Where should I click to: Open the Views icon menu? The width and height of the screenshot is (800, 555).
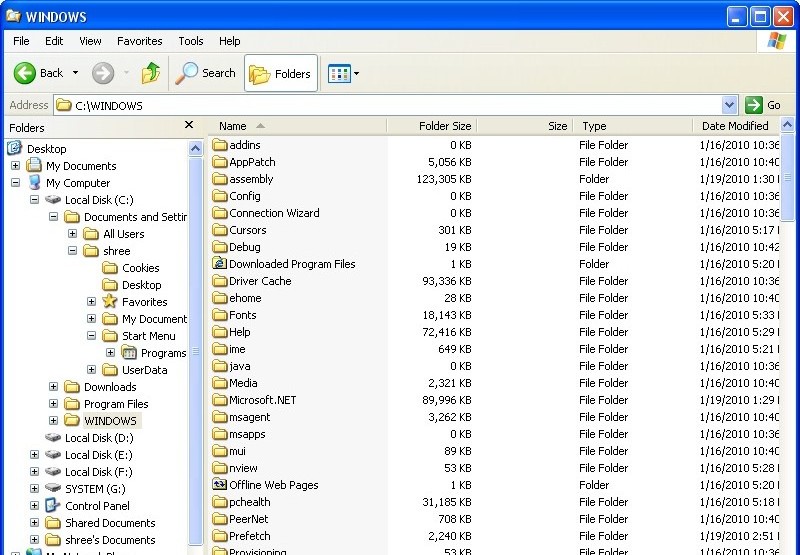click(x=339, y=73)
